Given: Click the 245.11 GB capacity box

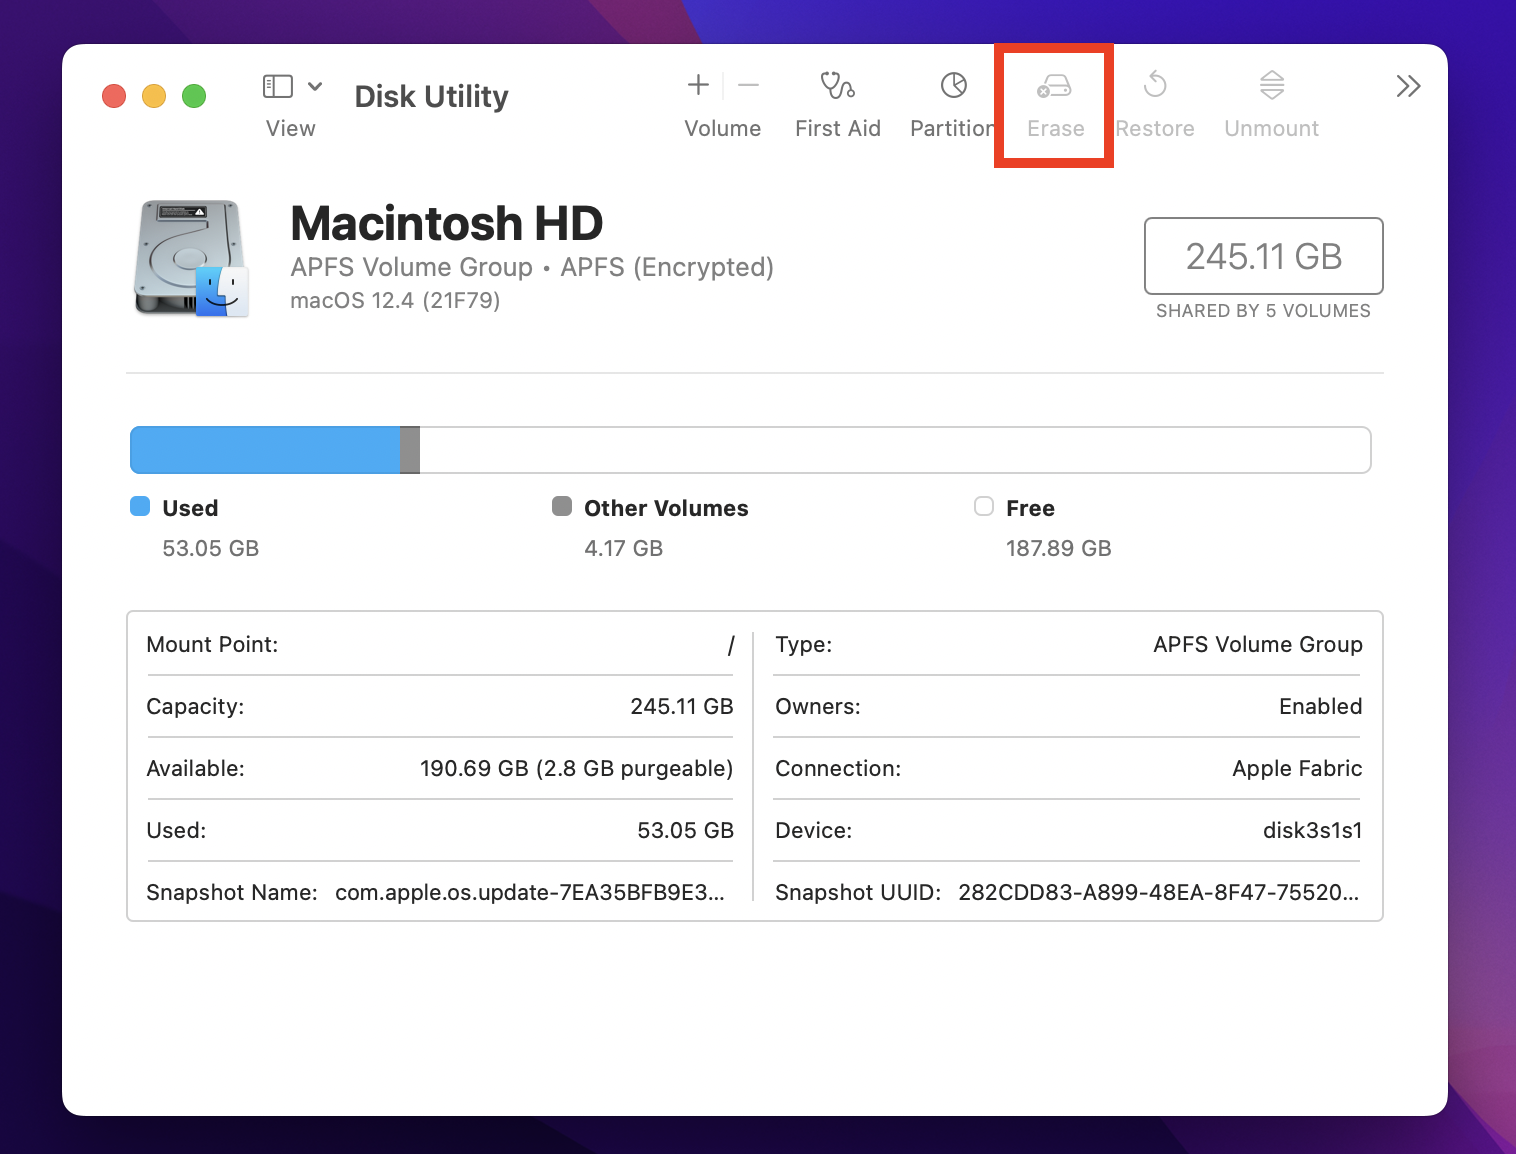Looking at the screenshot, I should coord(1263,256).
